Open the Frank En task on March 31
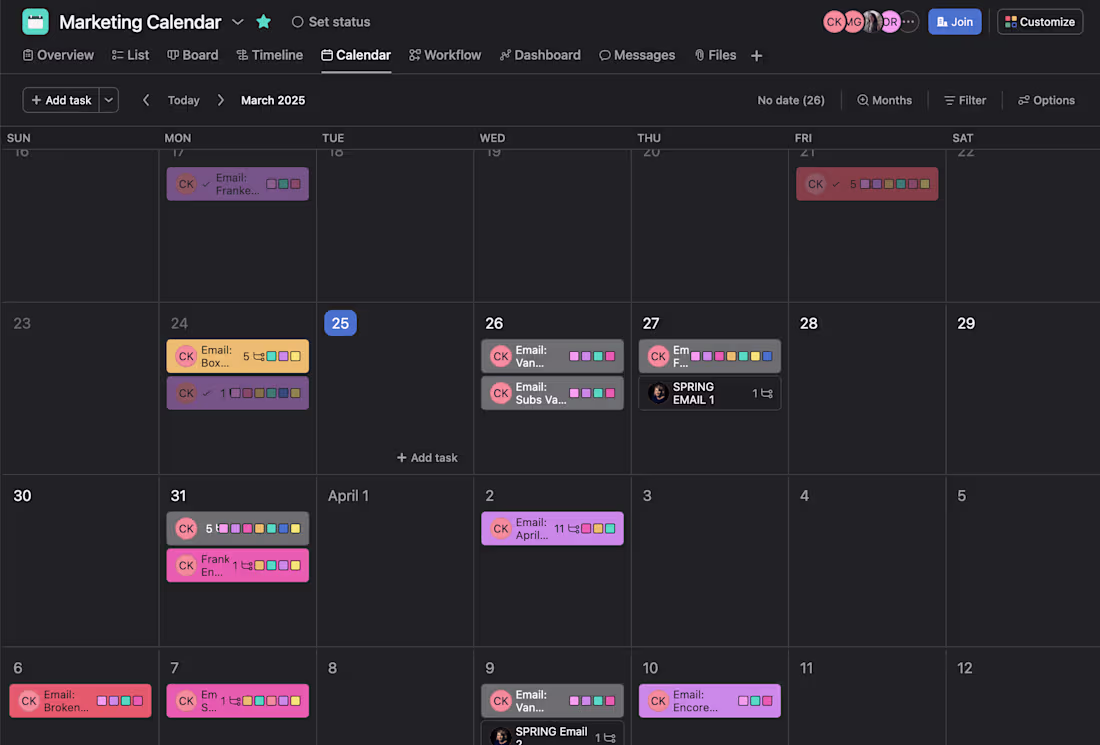This screenshot has width=1100, height=745. 237,565
